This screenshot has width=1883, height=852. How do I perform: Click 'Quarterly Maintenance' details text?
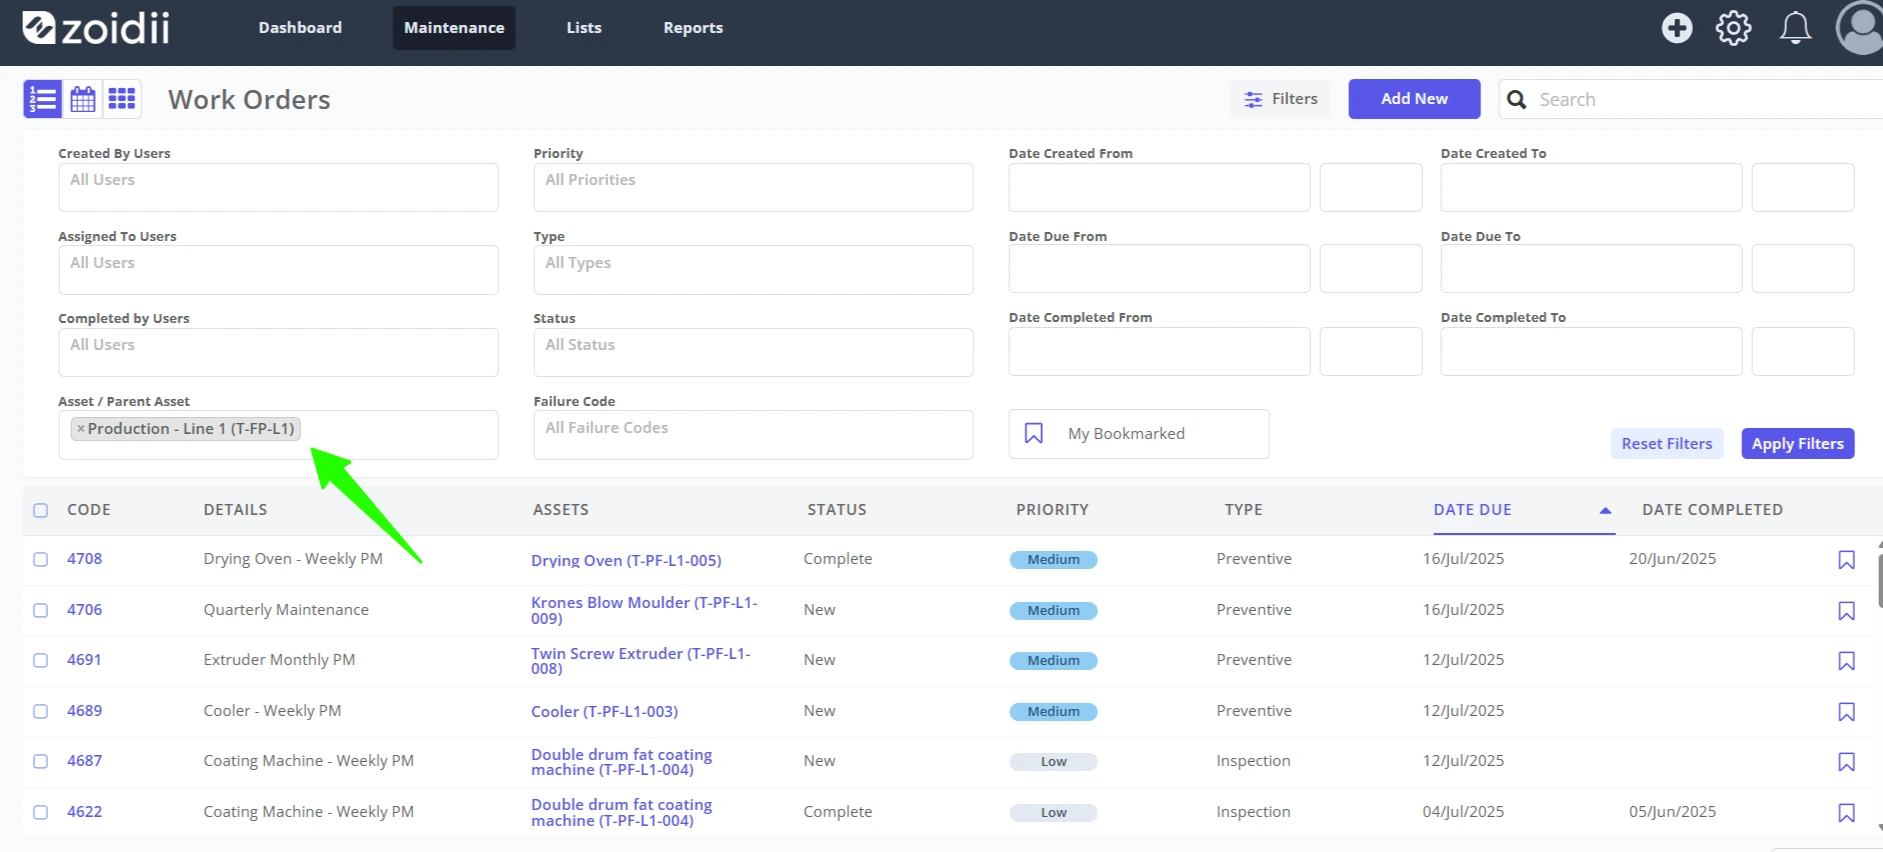[286, 610]
